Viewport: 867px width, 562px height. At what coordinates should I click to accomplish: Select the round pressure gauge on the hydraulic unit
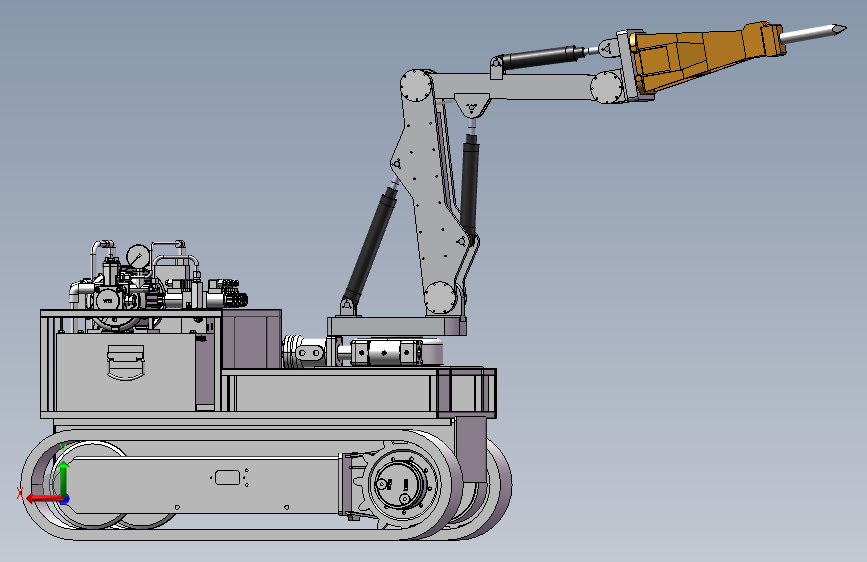[x=138, y=256]
